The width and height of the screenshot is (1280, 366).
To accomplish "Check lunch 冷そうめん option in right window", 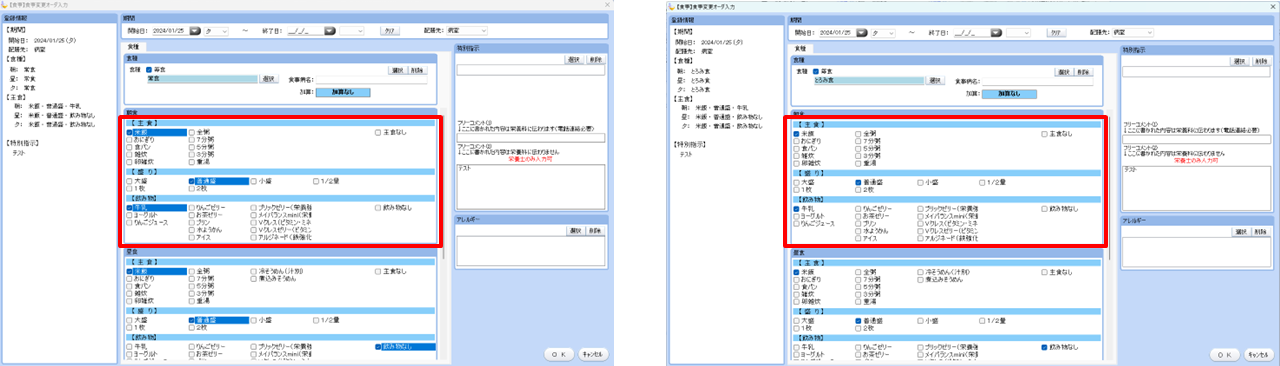I will (x=921, y=272).
